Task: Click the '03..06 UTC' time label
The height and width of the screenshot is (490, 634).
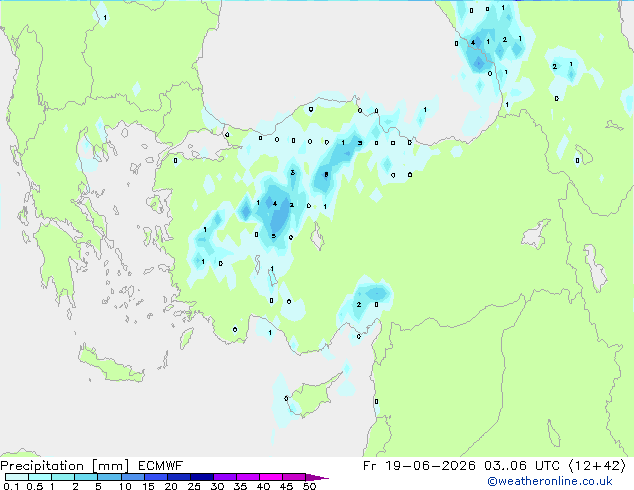Action: (x=522, y=466)
